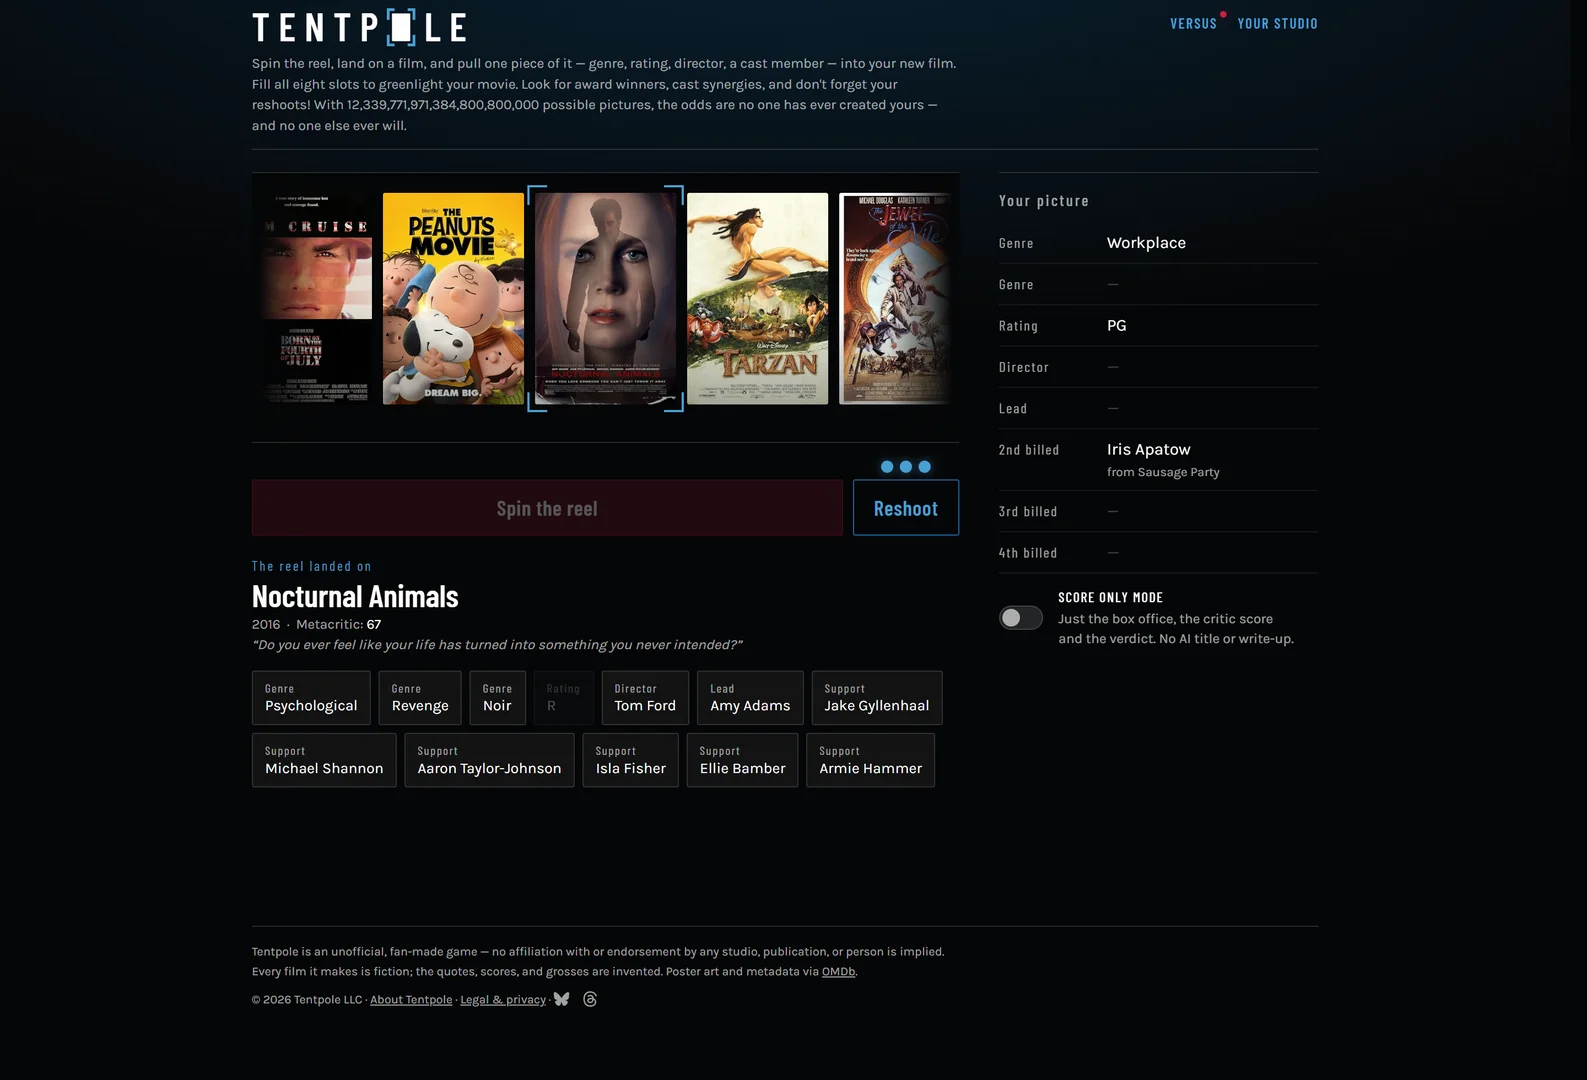Viewport: 1587px width, 1080px height.
Task: Click the Nocturnal Animals poster
Action: [x=606, y=298]
